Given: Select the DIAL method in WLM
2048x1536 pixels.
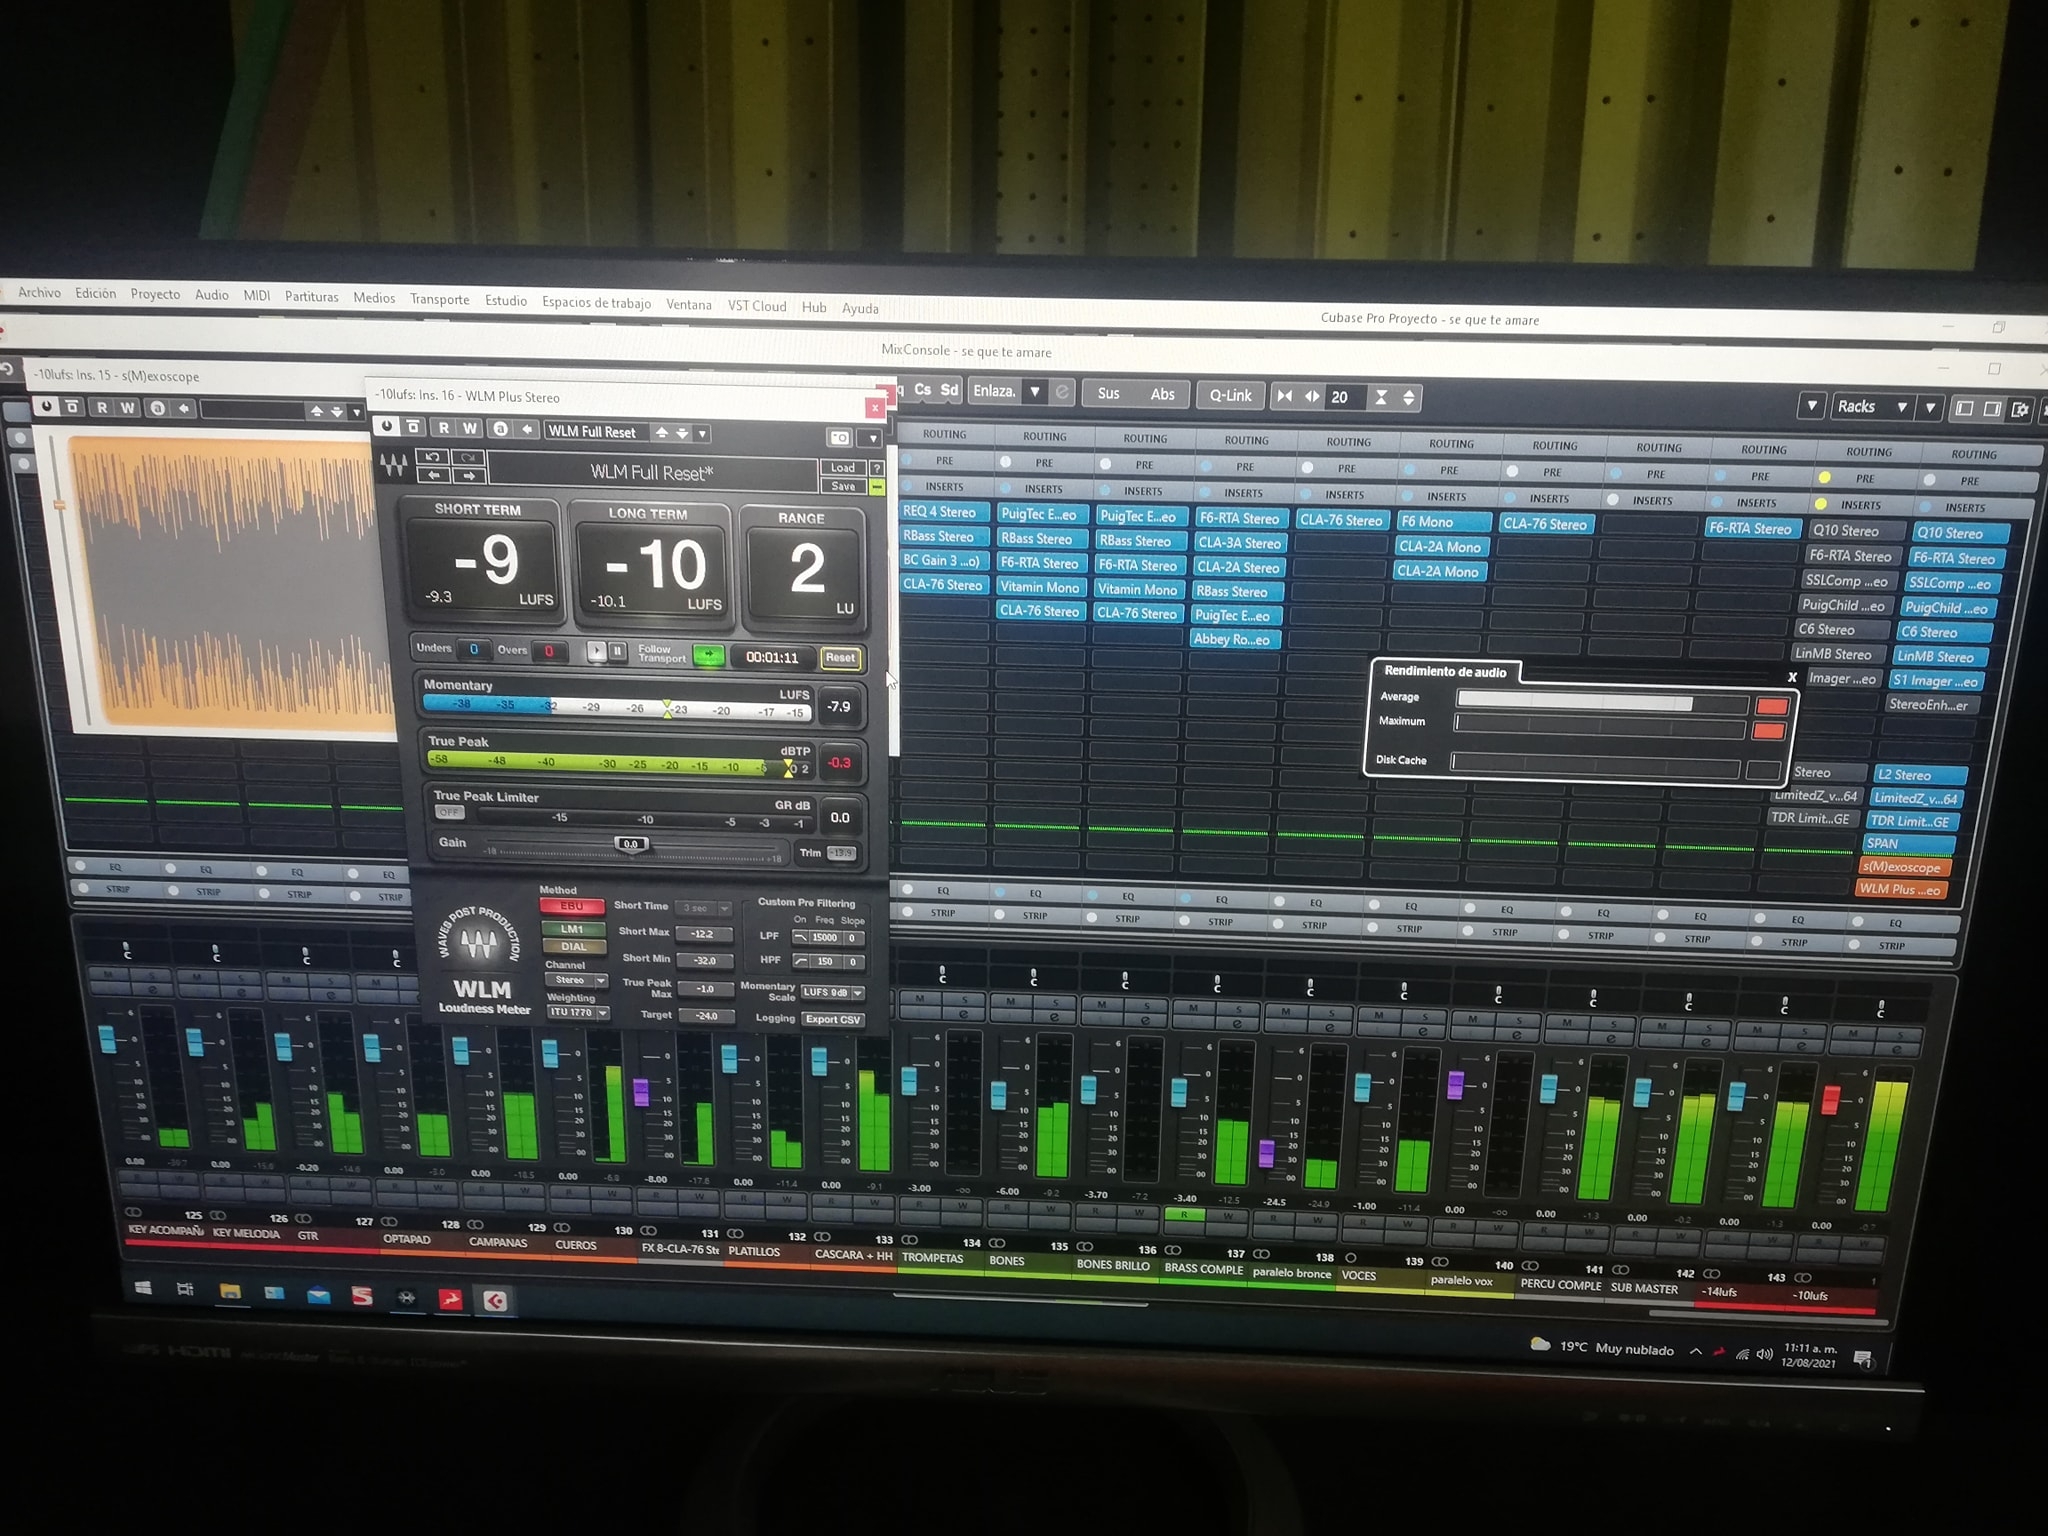Looking at the screenshot, I should (x=574, y=946).
